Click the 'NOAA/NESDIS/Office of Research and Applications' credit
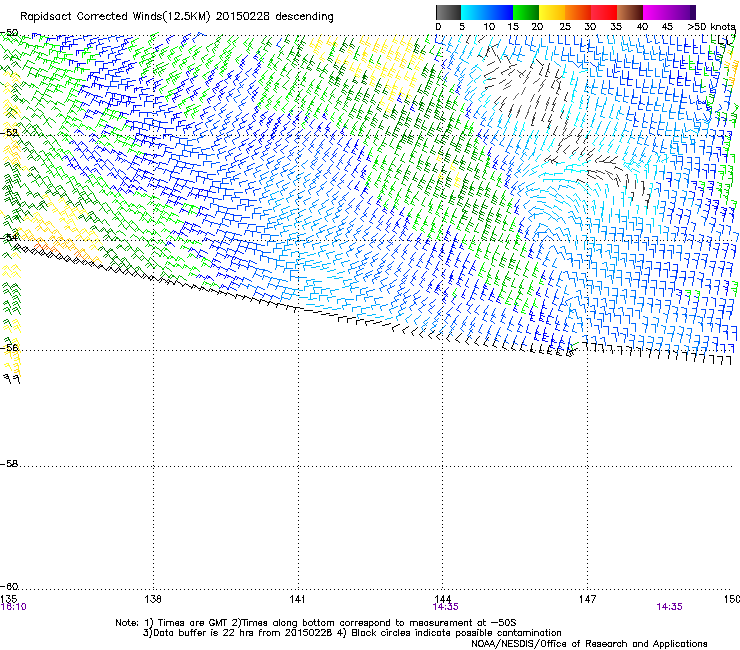 click(x=589, y=644)
